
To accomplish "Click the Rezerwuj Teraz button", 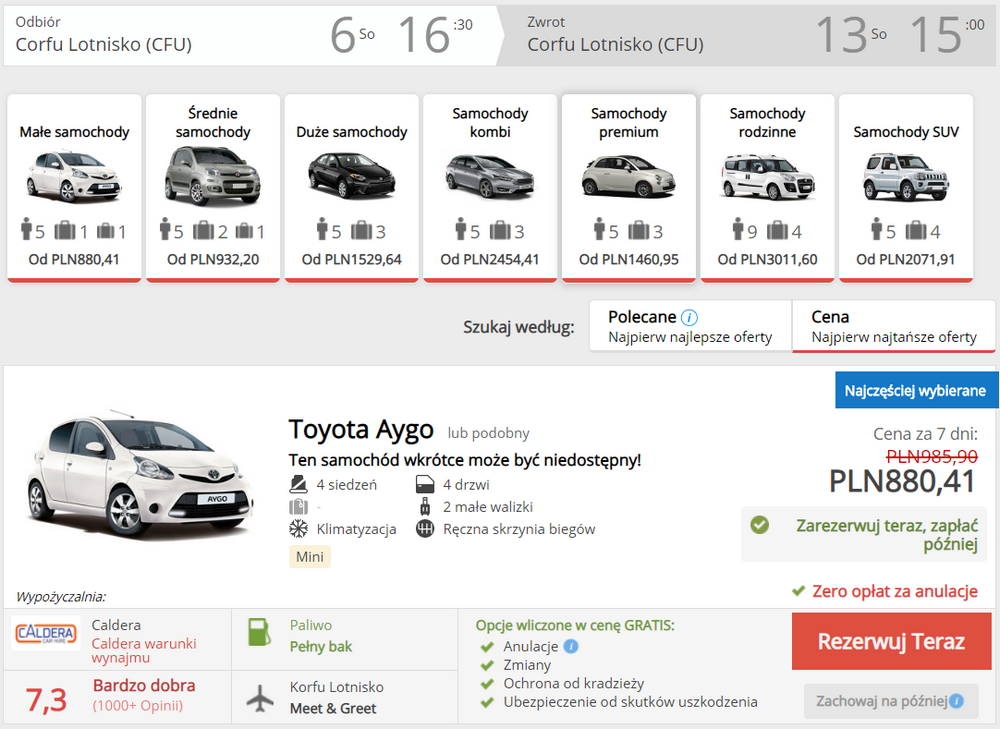I will click(891, 641).
